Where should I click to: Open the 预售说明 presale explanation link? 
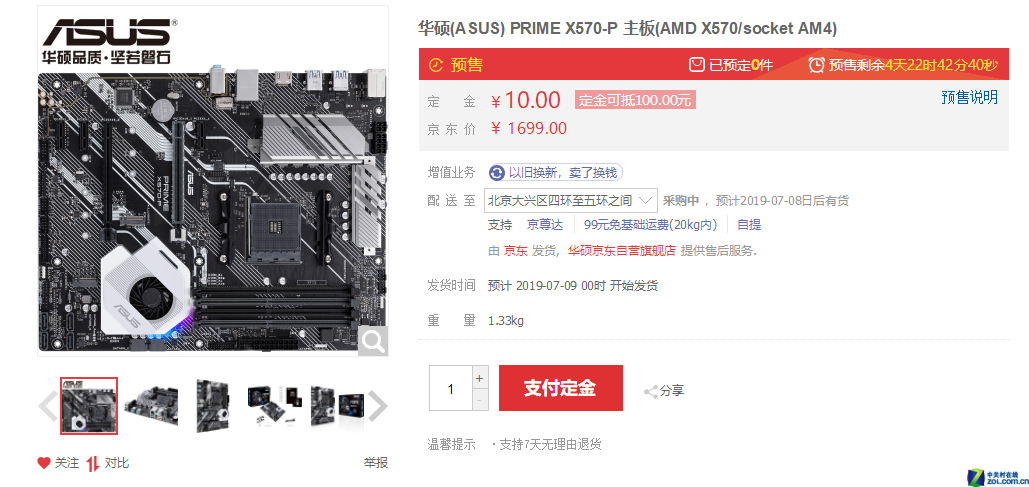[x=969, y=98]
